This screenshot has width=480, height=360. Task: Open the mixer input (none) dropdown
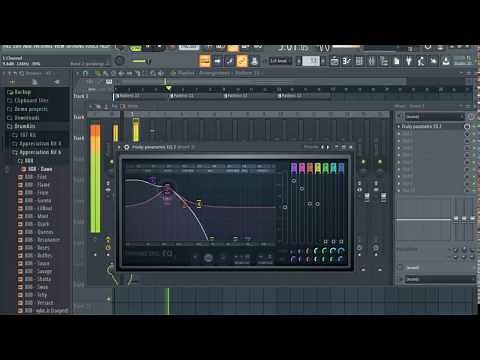(x=434, y=117)
